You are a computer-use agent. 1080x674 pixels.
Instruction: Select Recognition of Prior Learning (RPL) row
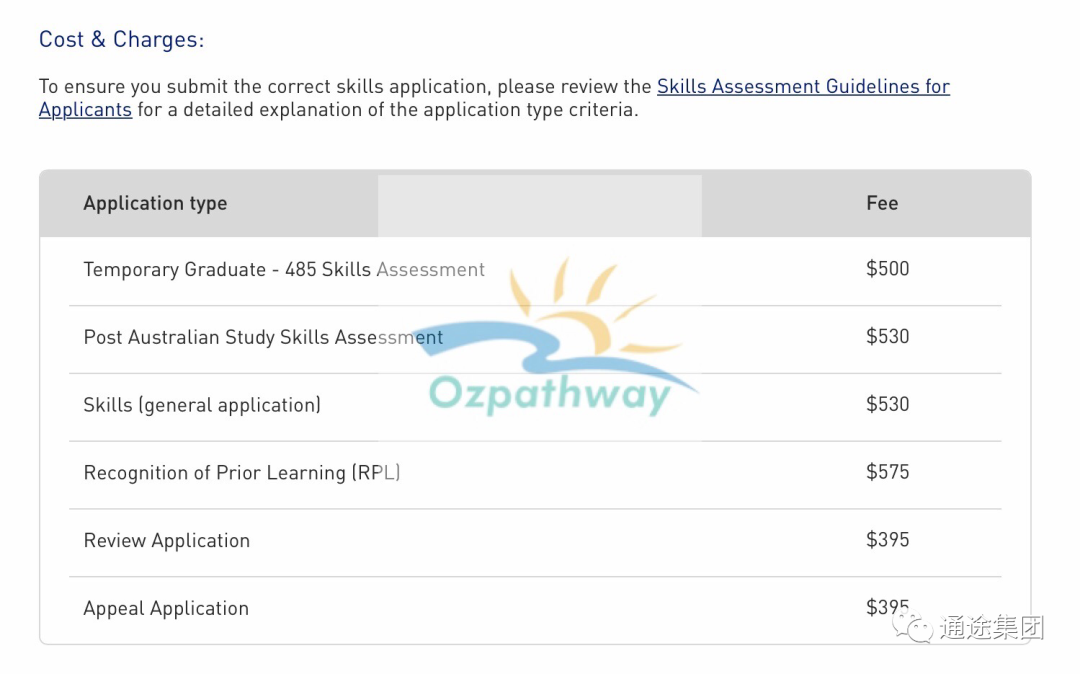(535, 474)
